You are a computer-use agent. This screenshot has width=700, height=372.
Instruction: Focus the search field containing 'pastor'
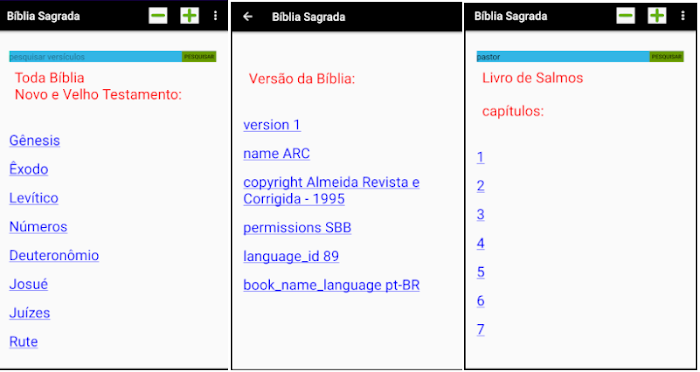563,57
